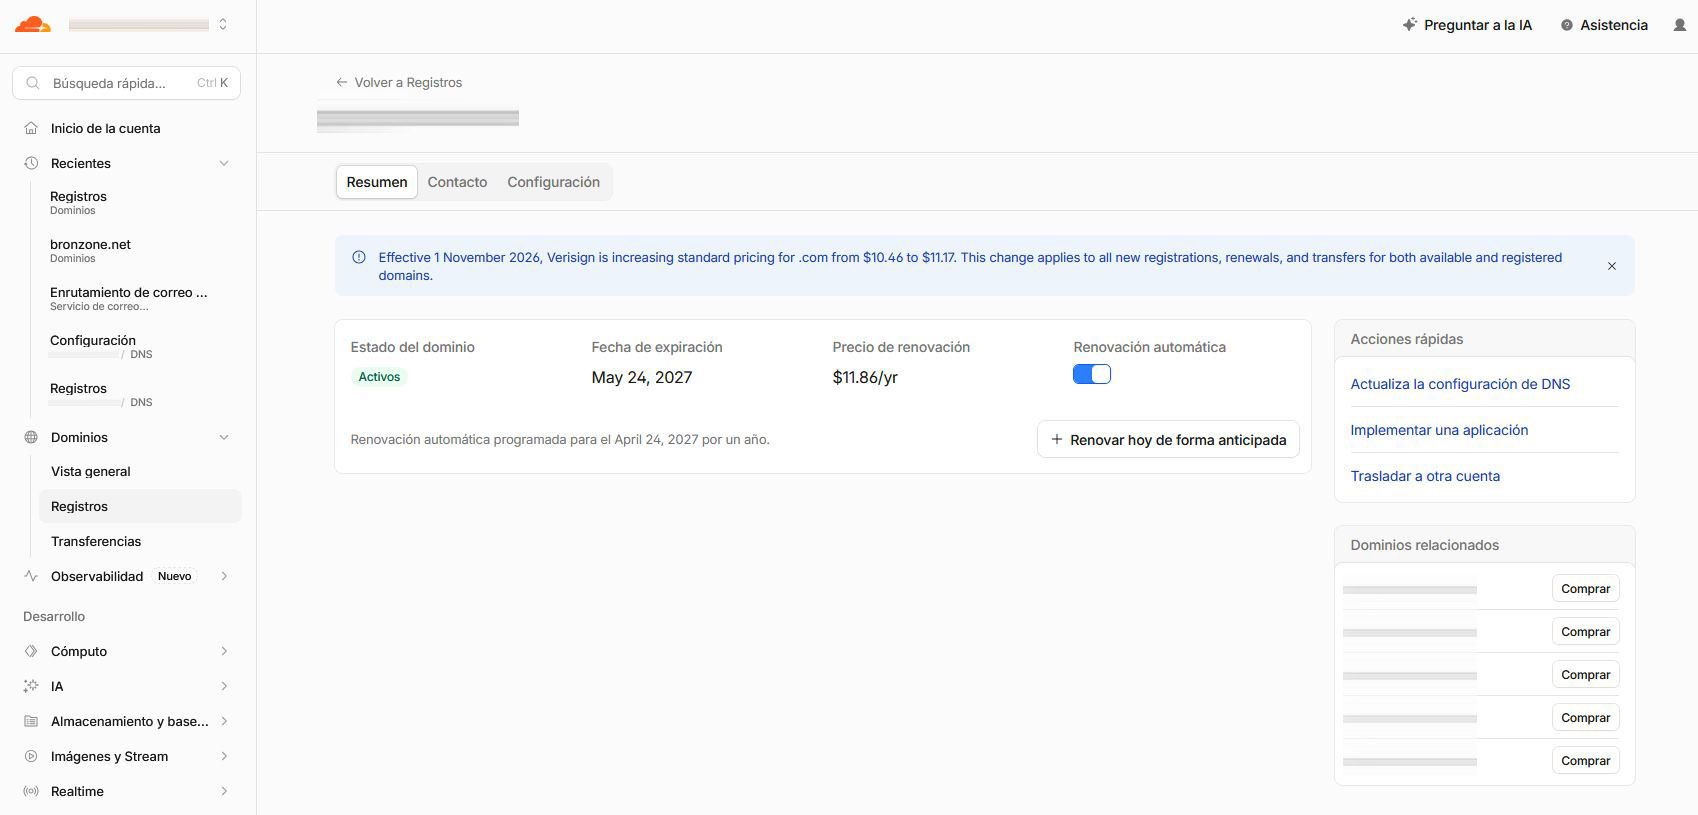Select the Resumen tab
This screenshot has width=1698, height=815.
(x=377, y=182)
